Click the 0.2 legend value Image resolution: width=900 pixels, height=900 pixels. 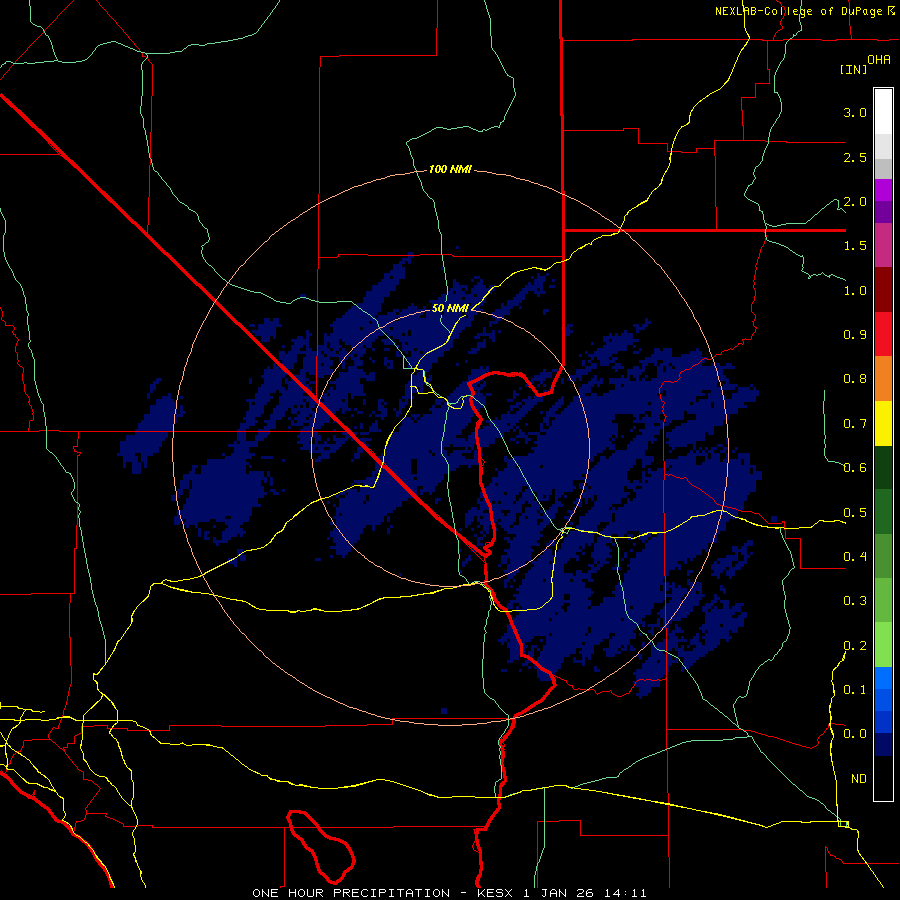(855, 646)
